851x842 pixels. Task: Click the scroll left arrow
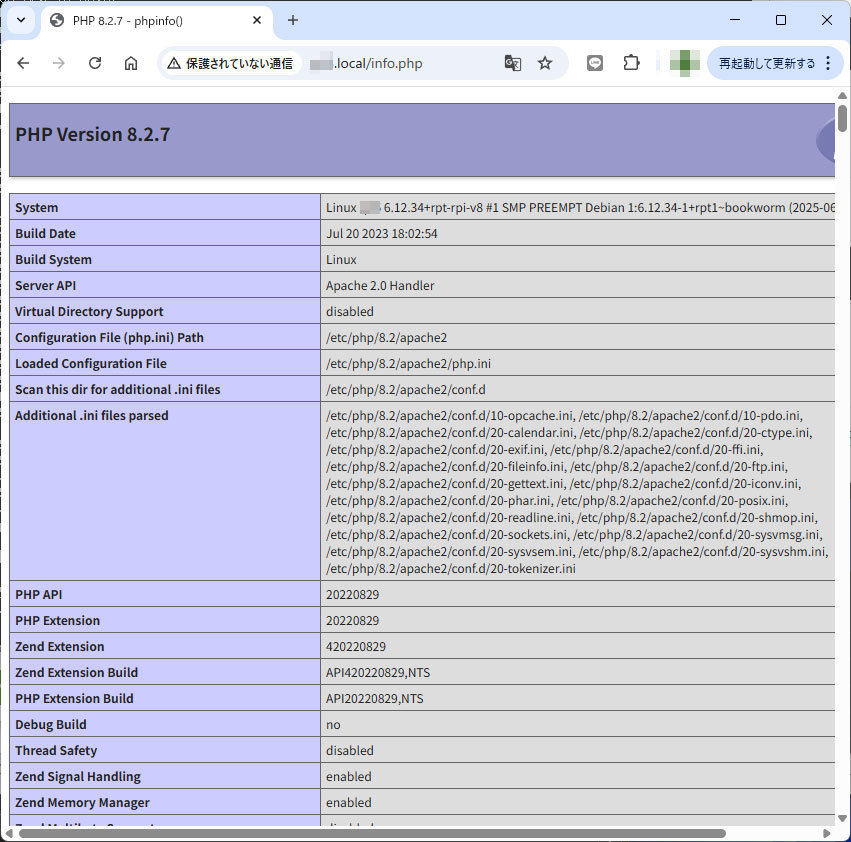point(9,833)
